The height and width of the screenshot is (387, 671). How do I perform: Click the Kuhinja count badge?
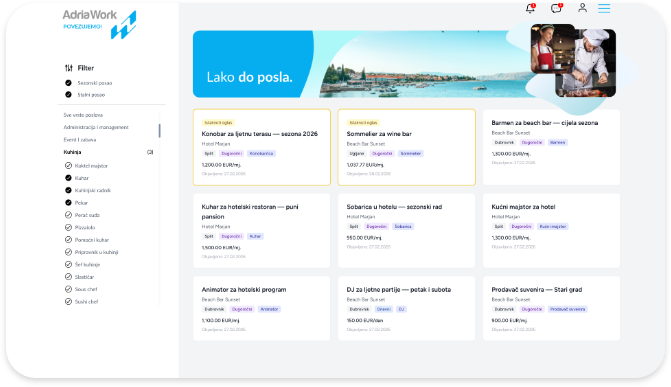pyautogui.click(x=150, y=152)
